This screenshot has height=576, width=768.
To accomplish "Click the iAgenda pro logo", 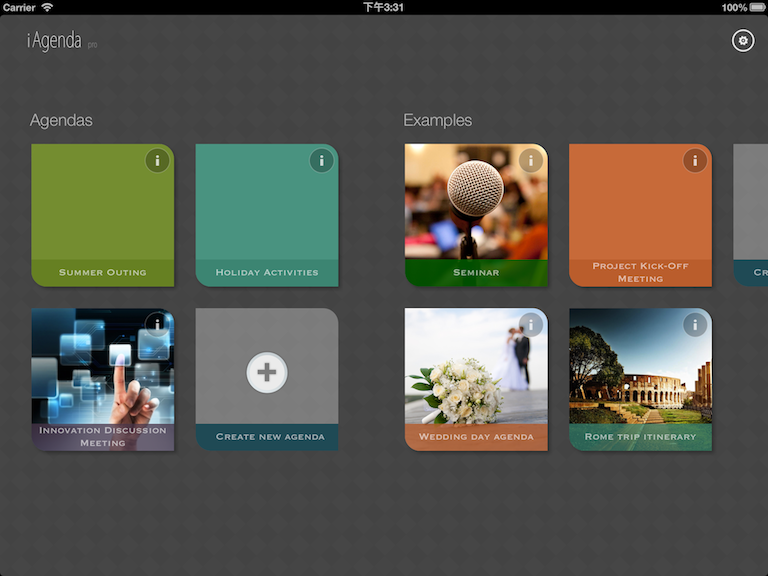I will tap(62, 41).
